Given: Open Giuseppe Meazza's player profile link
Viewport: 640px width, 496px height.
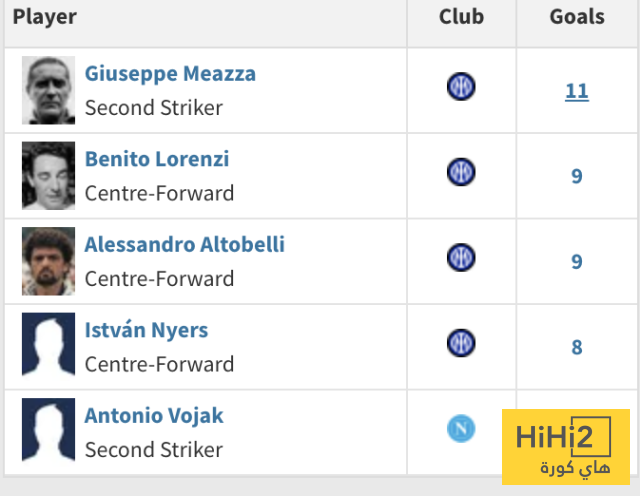Looking at the screenshot, I should (x=170, y=74).
